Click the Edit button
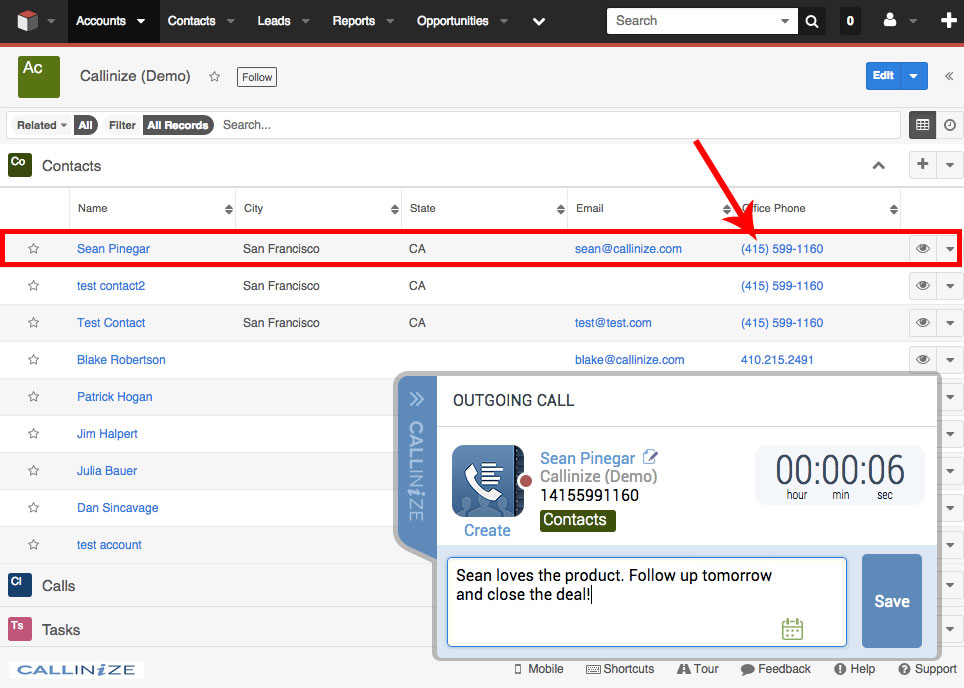 883,76
